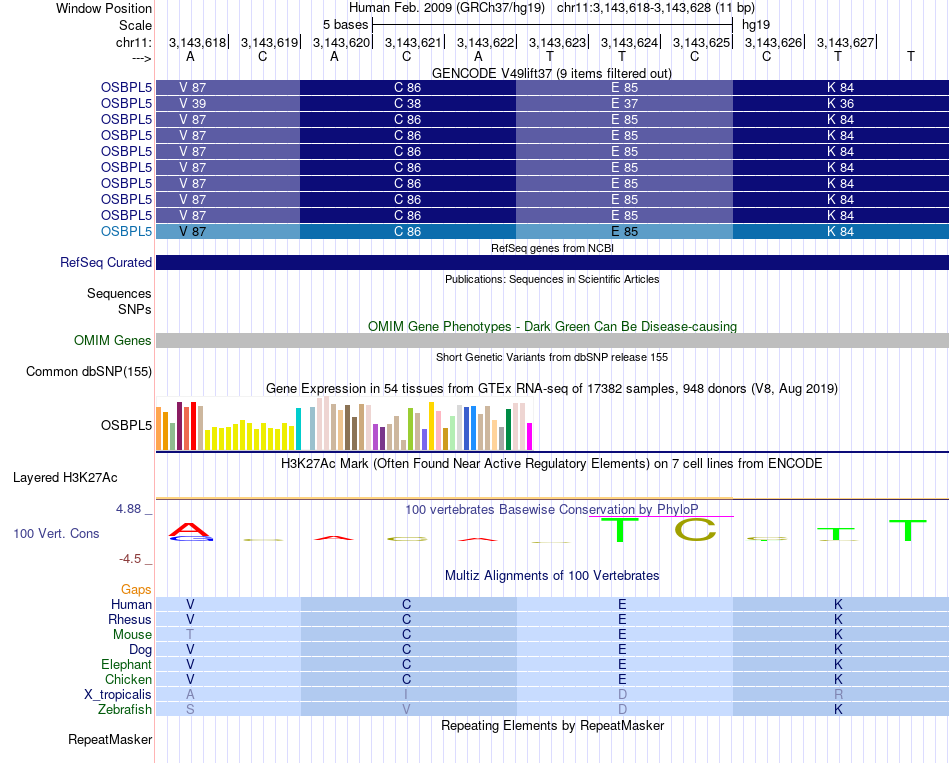950x763 pixels.
Task: Click the -4.5 conservation scale minimum
Action: point(130,559)
